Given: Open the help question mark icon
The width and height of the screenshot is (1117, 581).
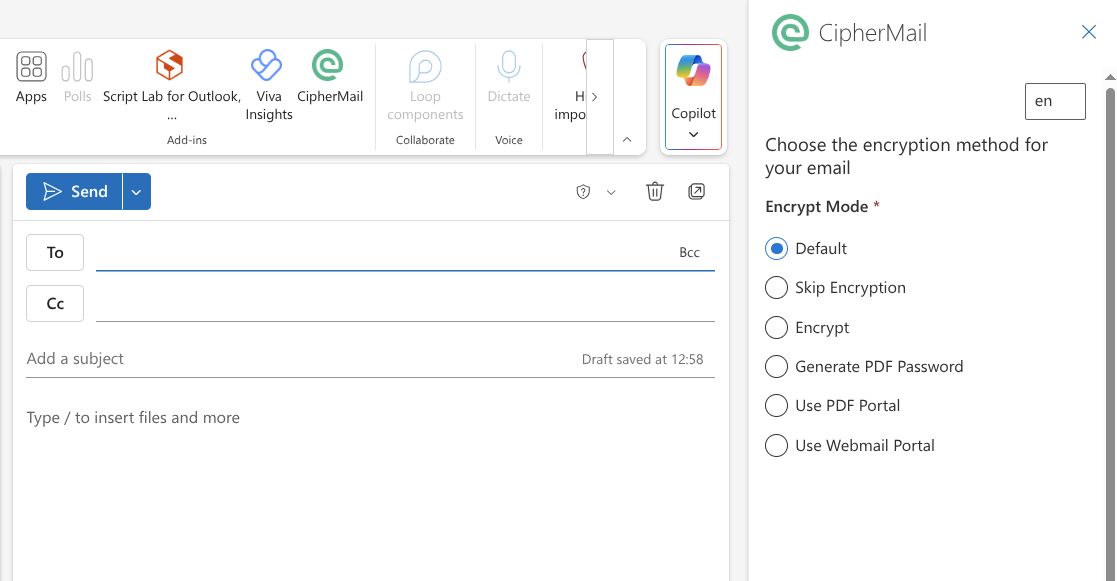Looking at the screenshot, I should (x=582, y=191).
